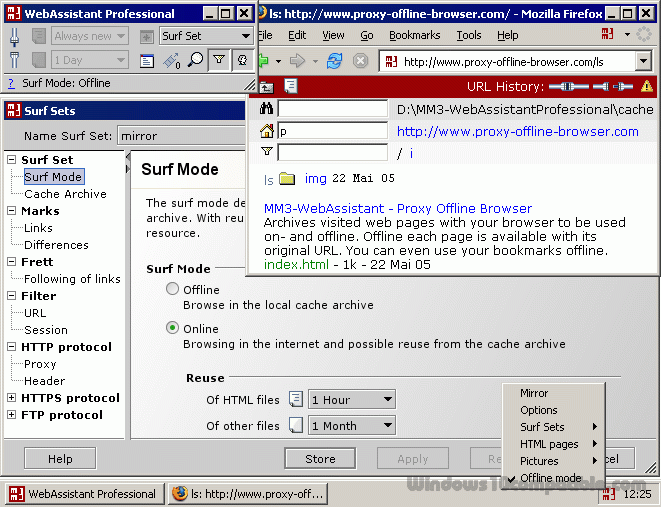Viewport: 661px width, 507px height.
Task: Click the Help button in Surf Sets
Action: 60,459
